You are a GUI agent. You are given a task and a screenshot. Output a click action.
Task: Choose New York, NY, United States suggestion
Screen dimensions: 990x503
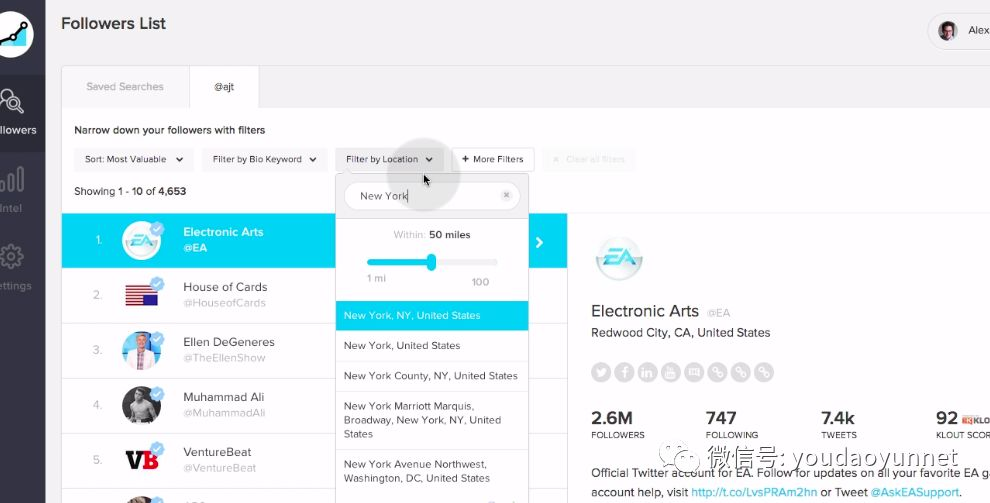click(x=432, y=316)
